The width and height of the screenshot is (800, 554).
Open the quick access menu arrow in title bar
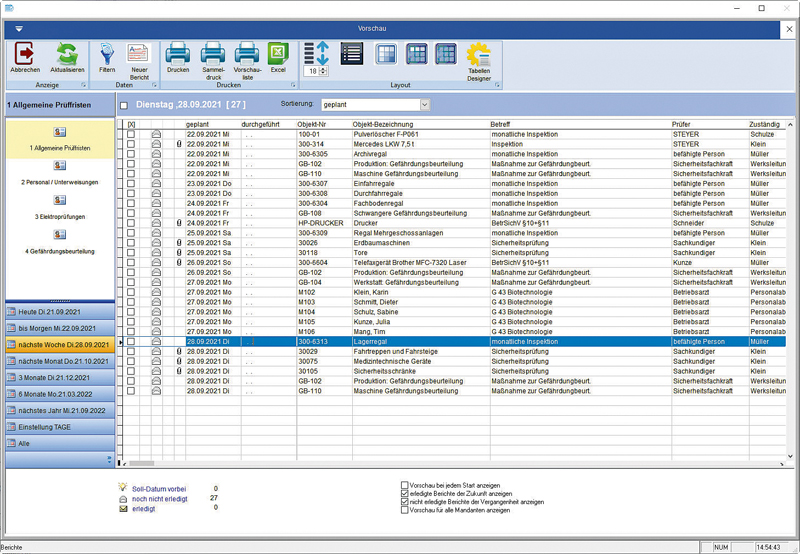click(x=18, y=28)
